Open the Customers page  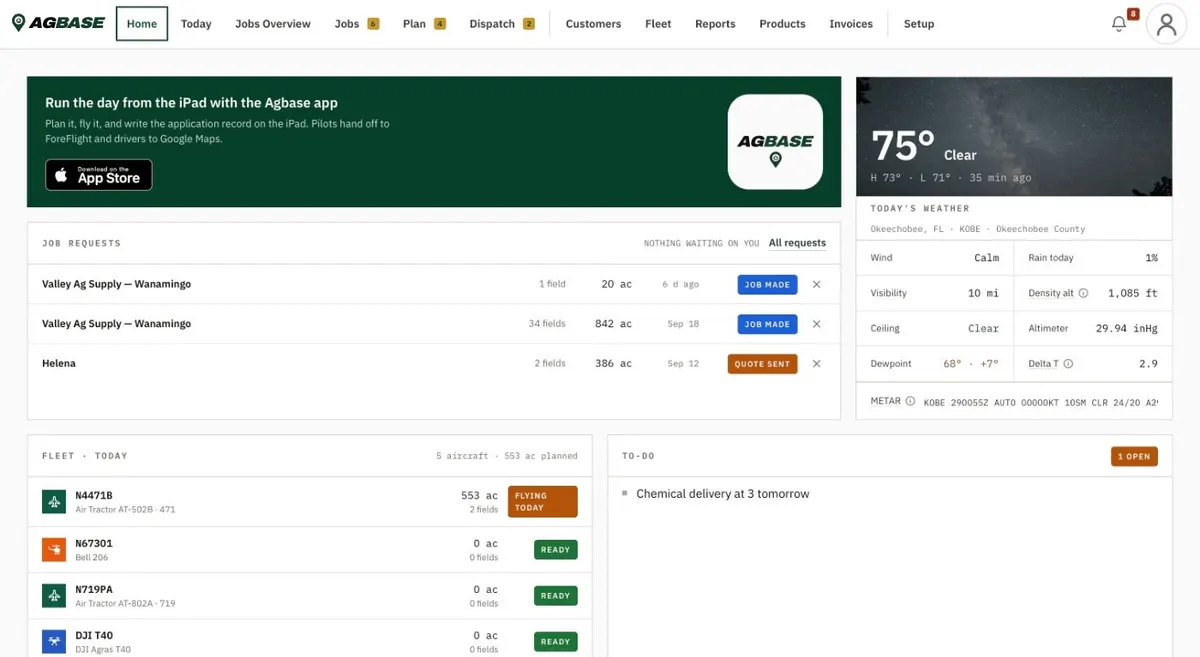[593, 24]
